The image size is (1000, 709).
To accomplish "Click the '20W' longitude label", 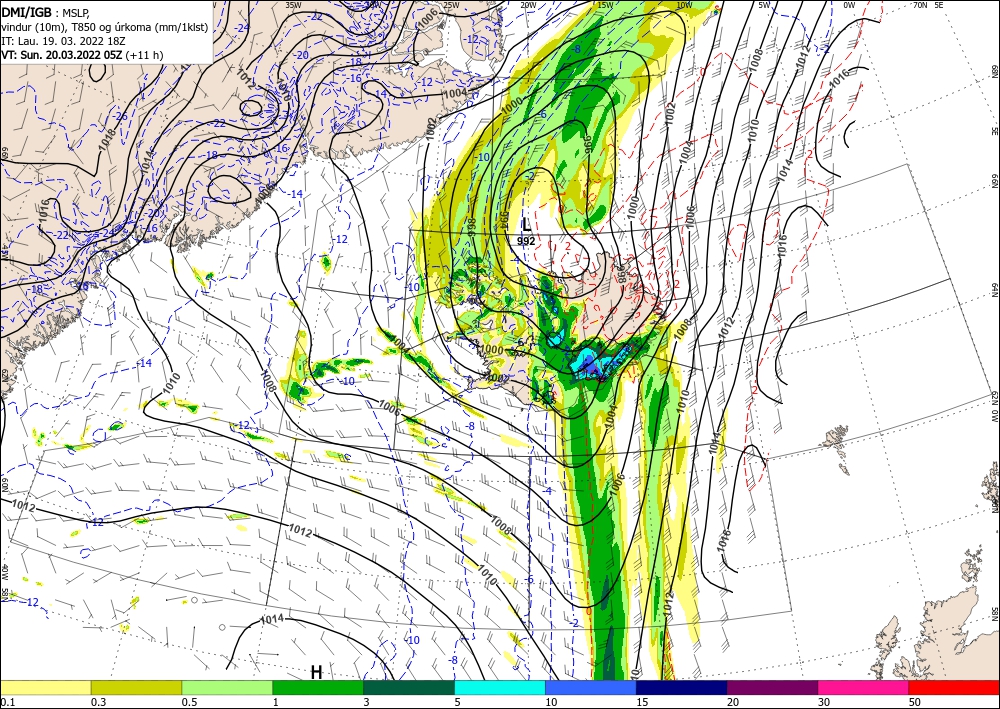I will [x=528, y=5].
